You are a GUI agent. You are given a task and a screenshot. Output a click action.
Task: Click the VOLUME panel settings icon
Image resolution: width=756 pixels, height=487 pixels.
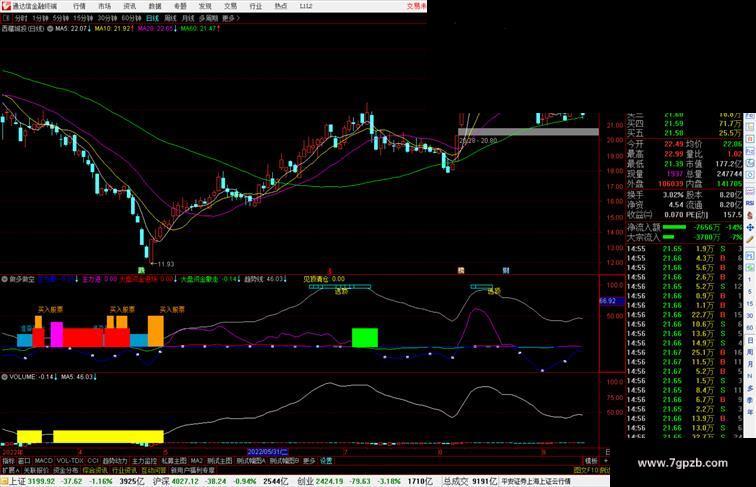tap(4, 377)
